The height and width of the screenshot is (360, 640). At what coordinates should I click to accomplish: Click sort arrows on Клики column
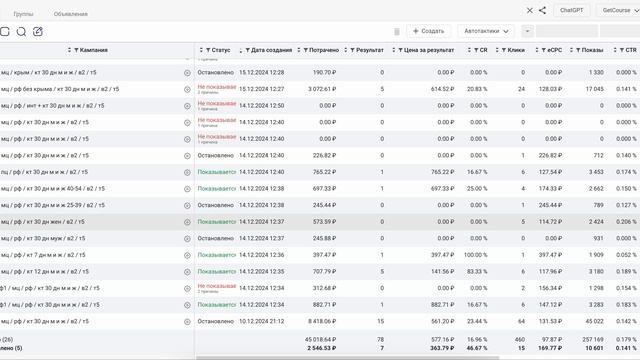point(497,50)
